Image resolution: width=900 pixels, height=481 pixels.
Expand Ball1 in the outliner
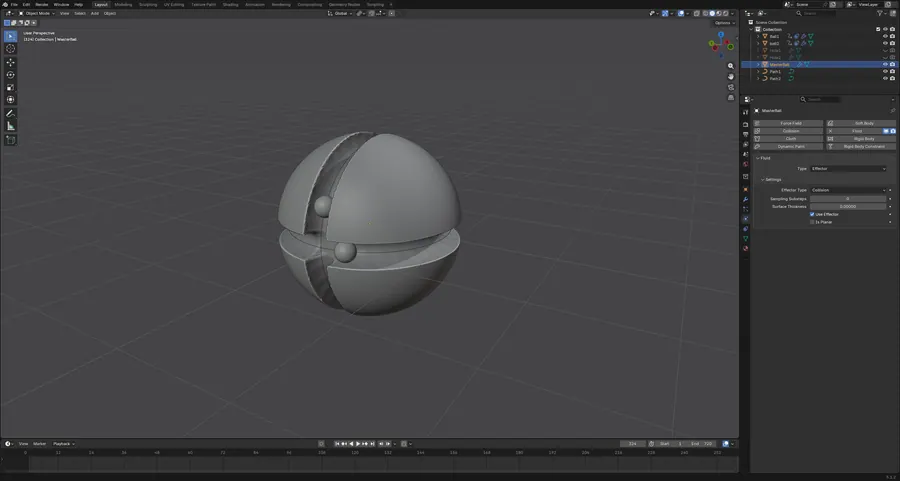coord(758,36)
